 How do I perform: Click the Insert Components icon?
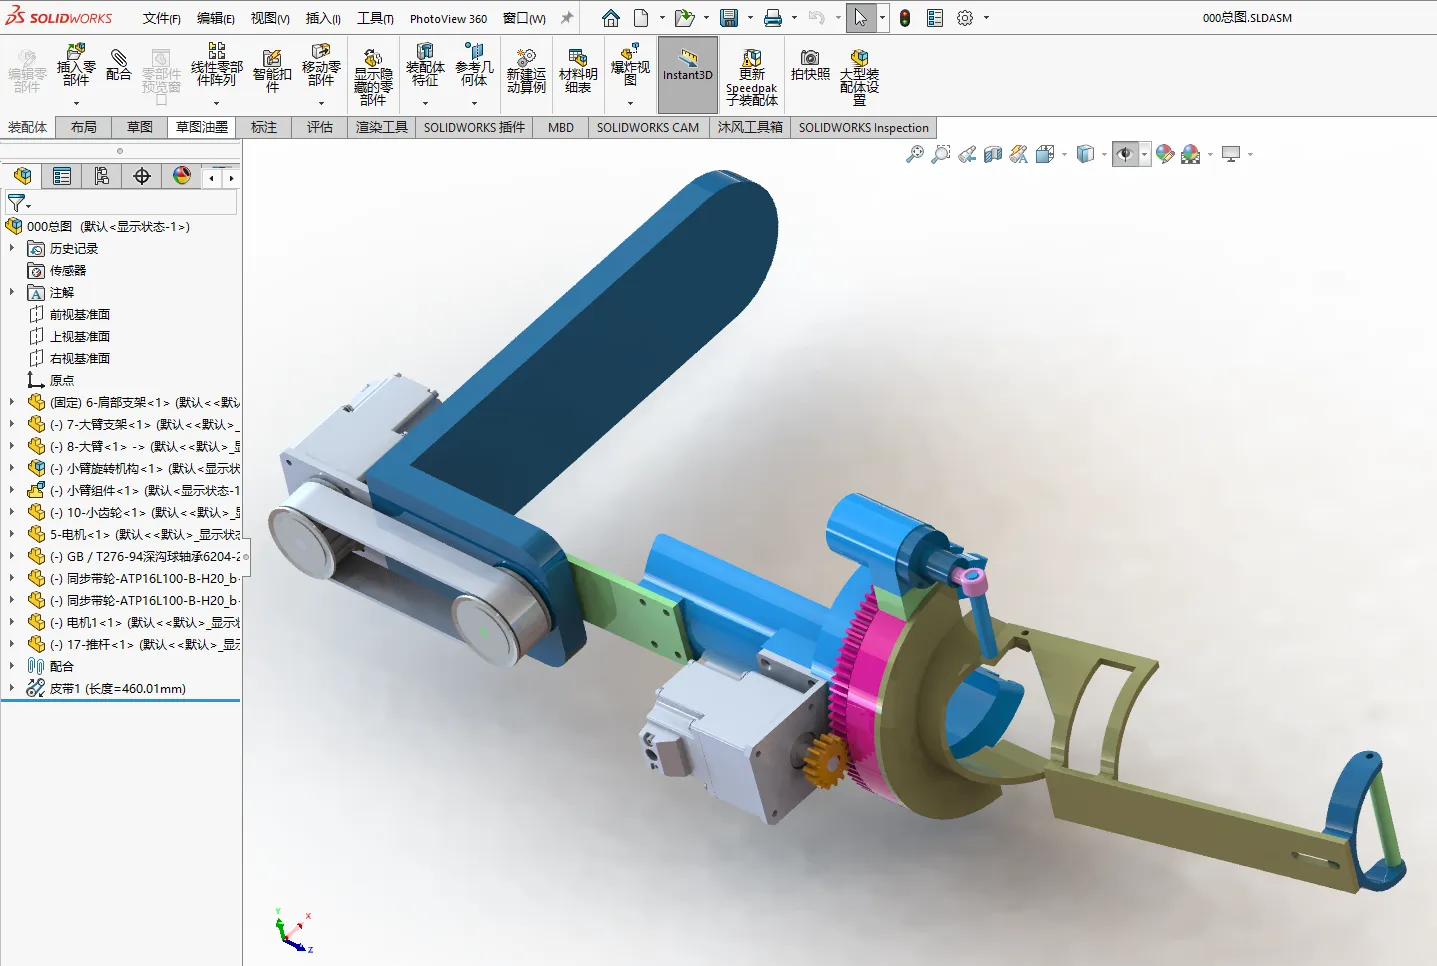tap(76, 66)
